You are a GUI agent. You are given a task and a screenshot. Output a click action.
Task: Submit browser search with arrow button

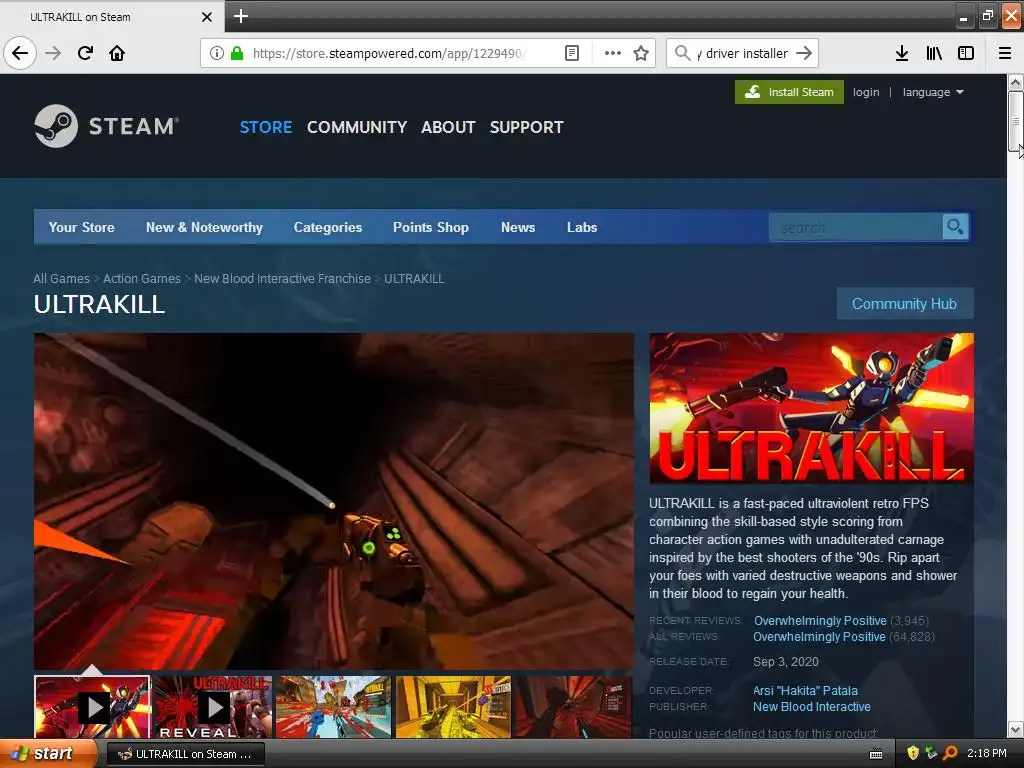click(x=804, y=53)
